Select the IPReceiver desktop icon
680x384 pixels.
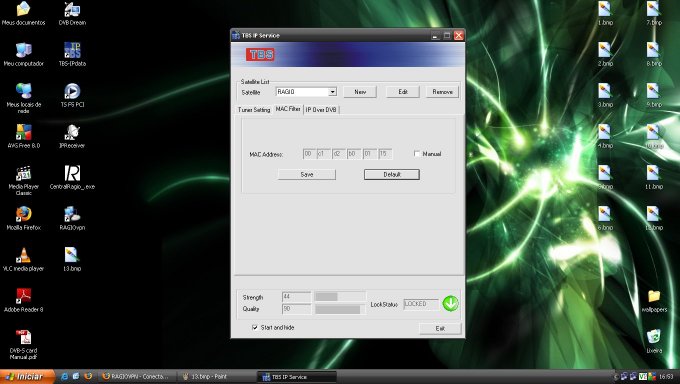[x=72, y=136]
